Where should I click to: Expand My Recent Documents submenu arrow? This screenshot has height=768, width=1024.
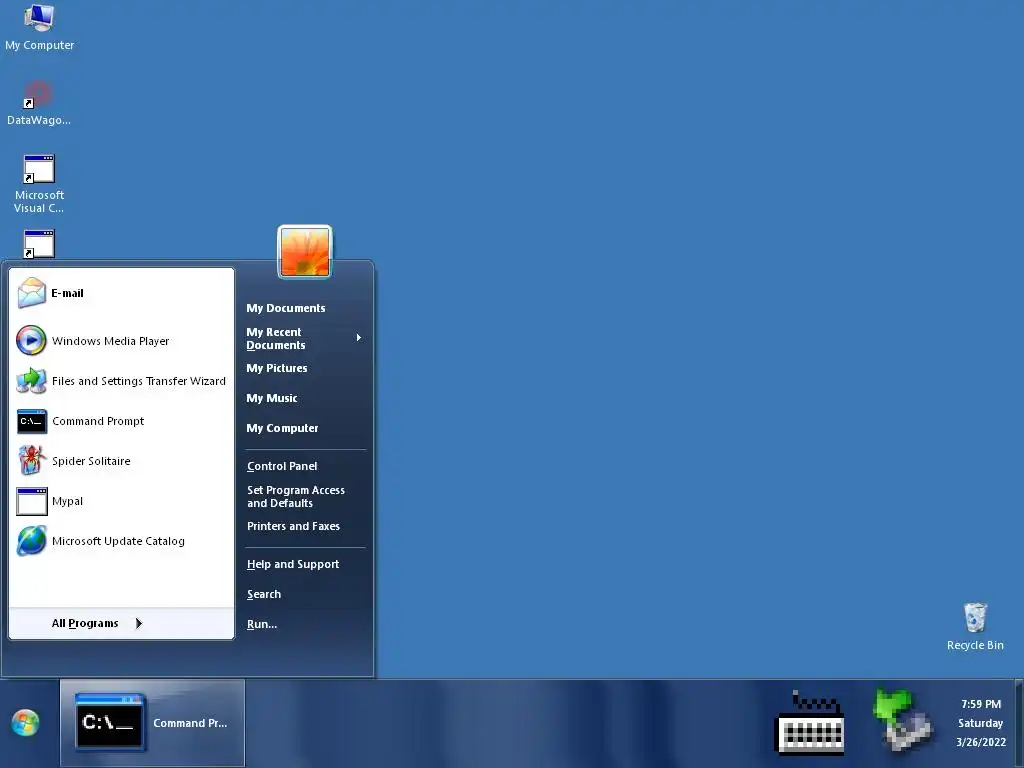tap(359, 338)
